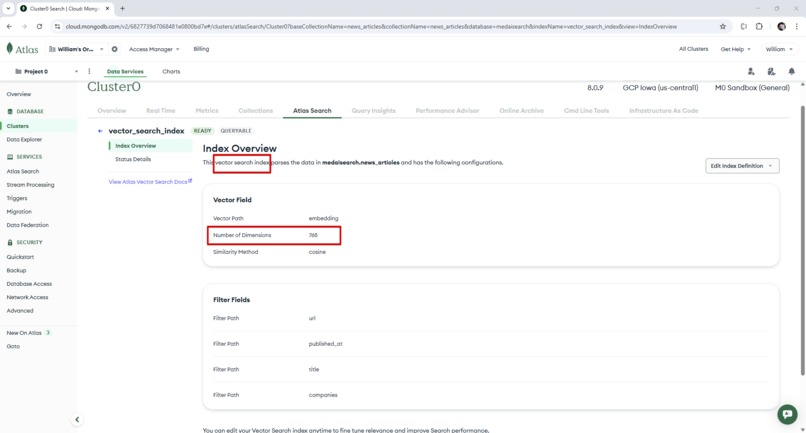Open Online Archive tab
Image resolution: width=806 pixels, height=433 pixels.
pyautogui.click(x=521, y=111)
